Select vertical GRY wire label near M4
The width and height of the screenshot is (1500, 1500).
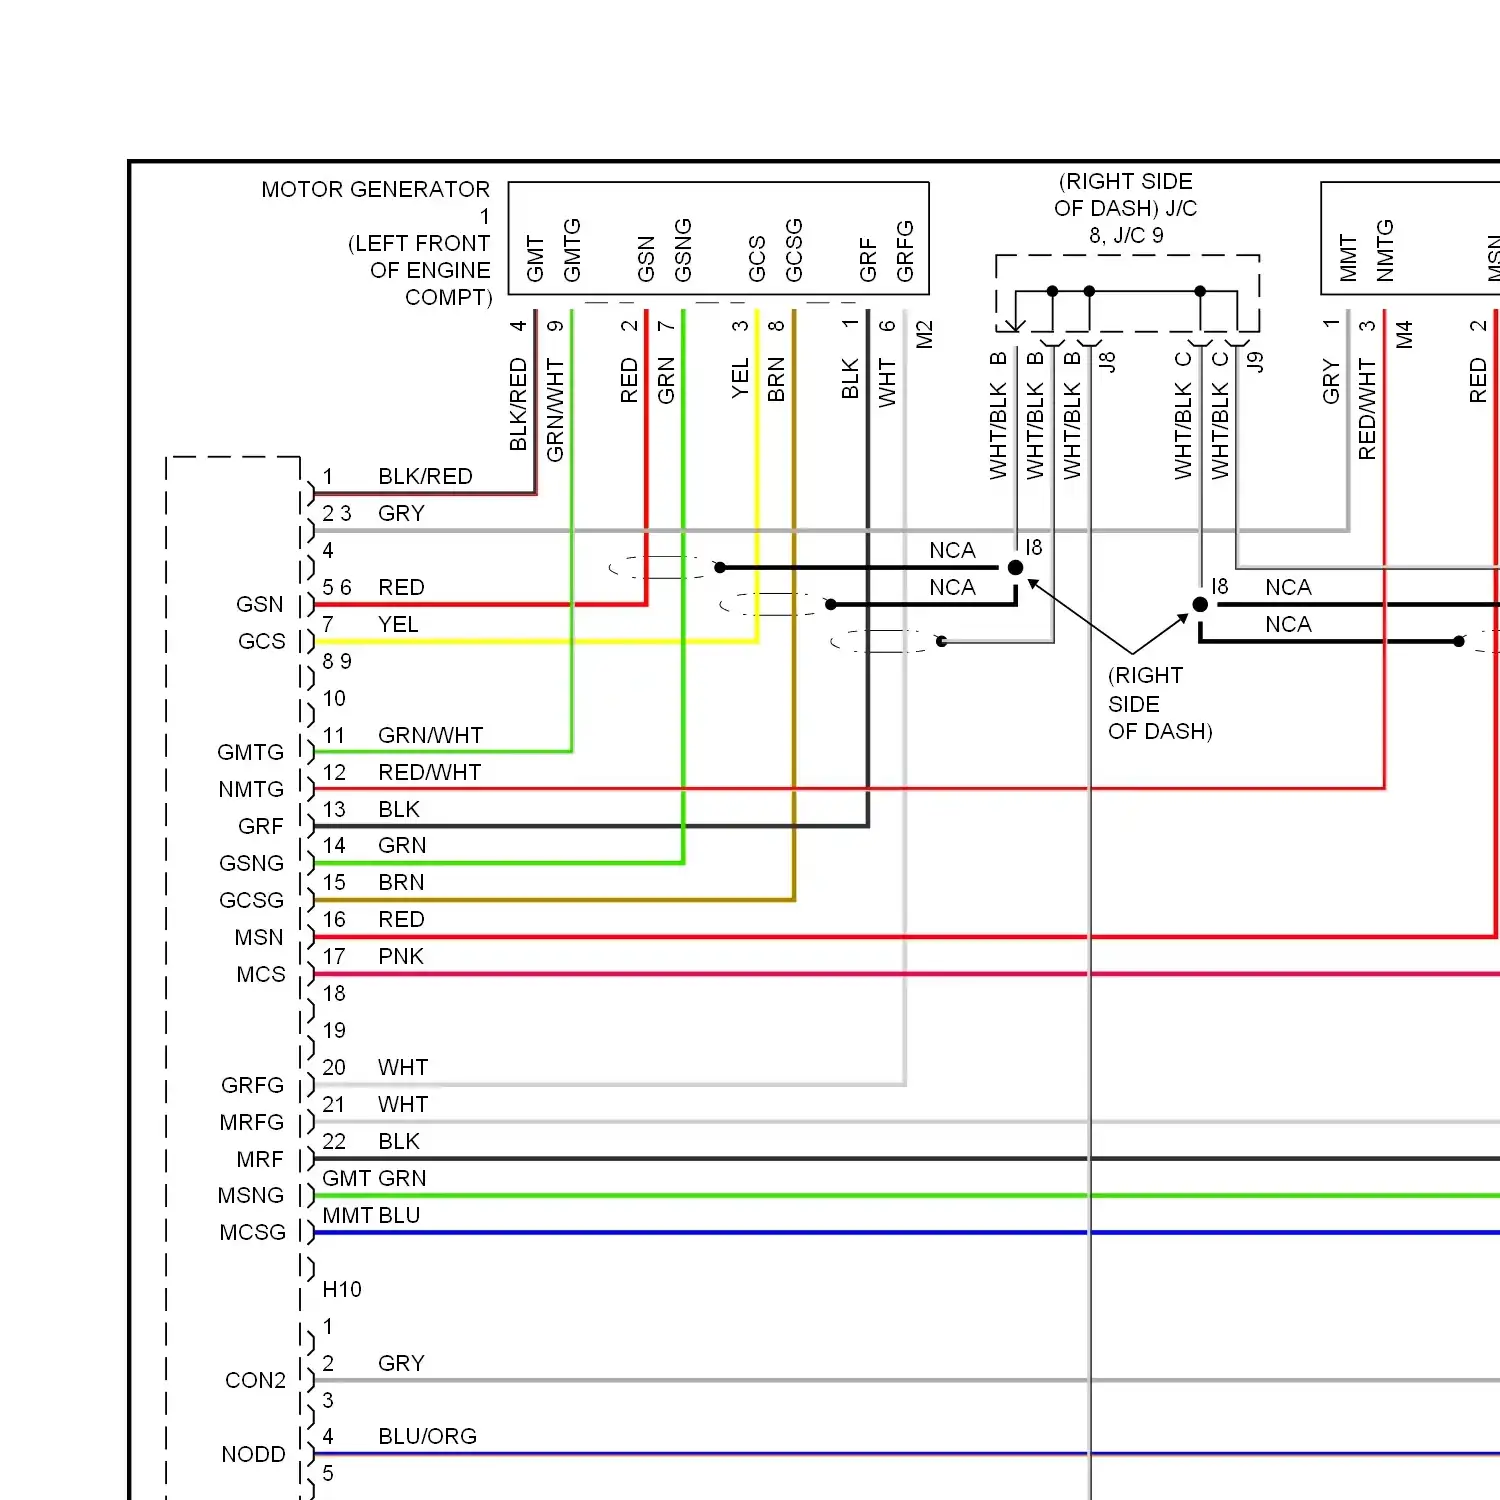[x=1331, y=381]
